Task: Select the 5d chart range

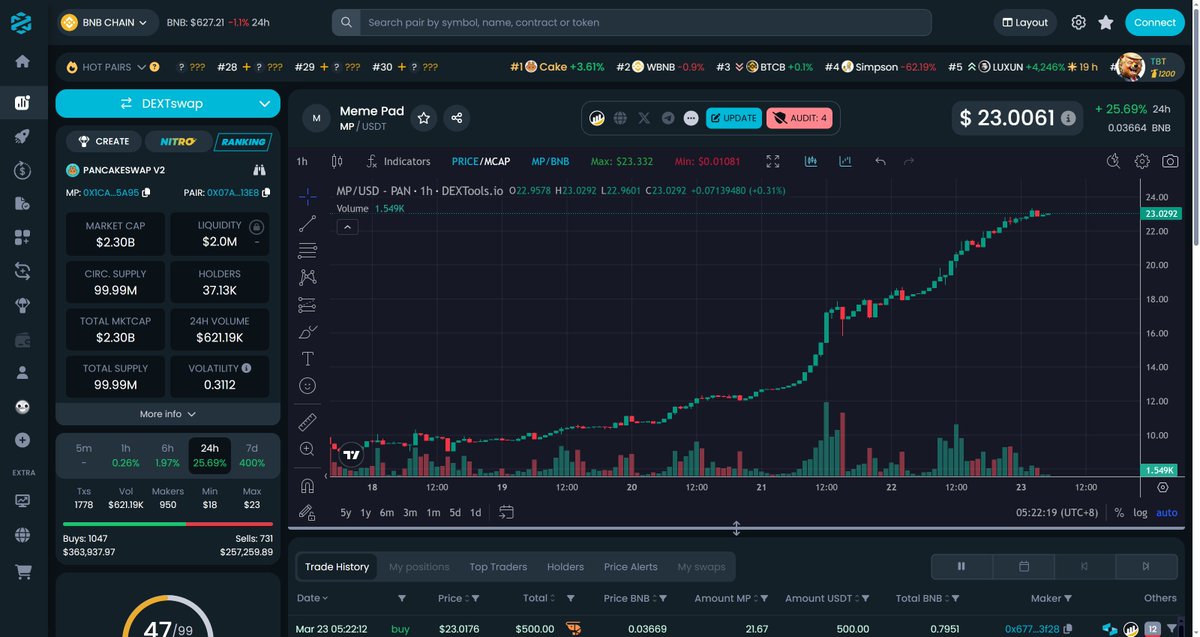Action: 455,512
